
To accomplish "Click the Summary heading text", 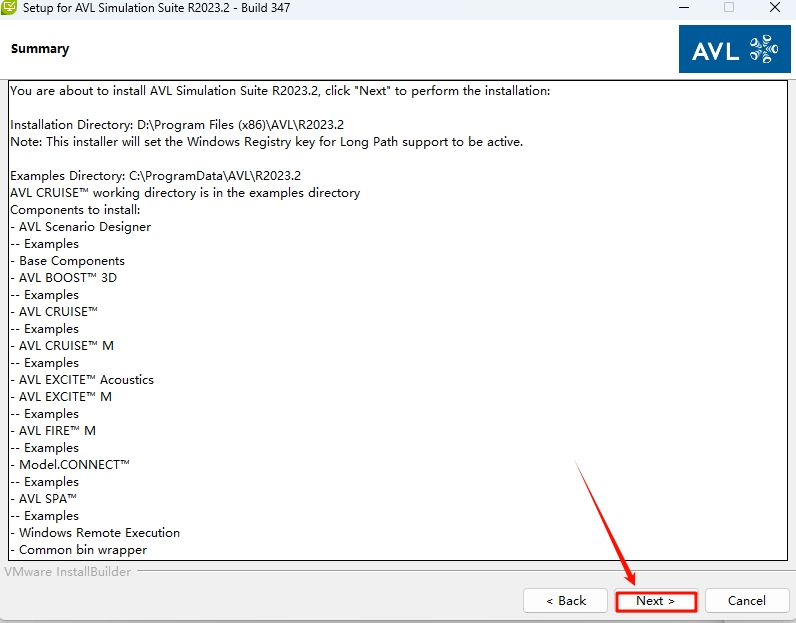I will [40, 49].
